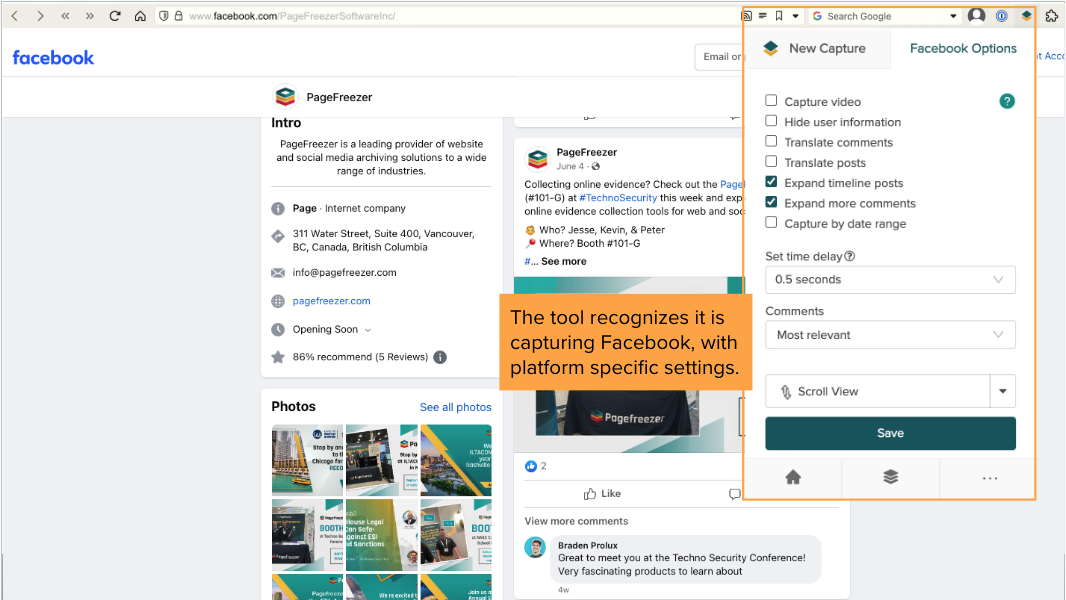Open the time delay dropdown showing 0.5 seconds
The height and width of the screenshot is (600, 1066).
click(890, 280)
